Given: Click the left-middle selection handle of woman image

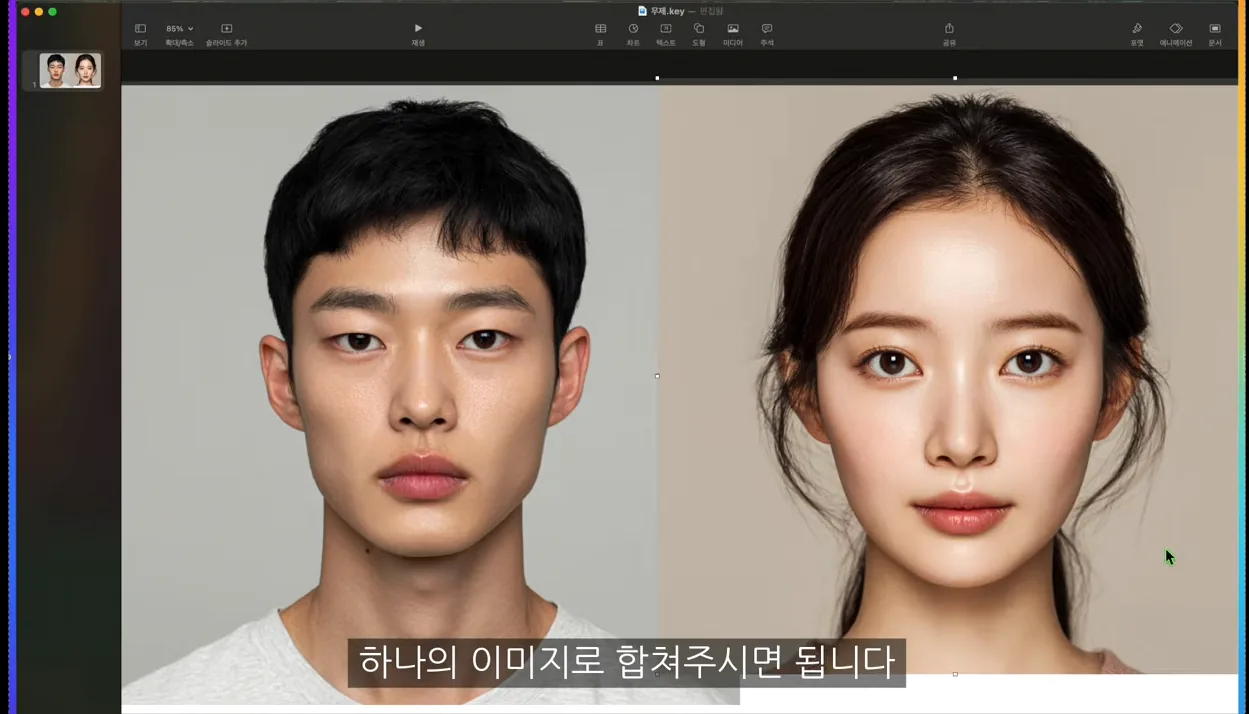Looking at the screenshot, I should click(657, 376).
